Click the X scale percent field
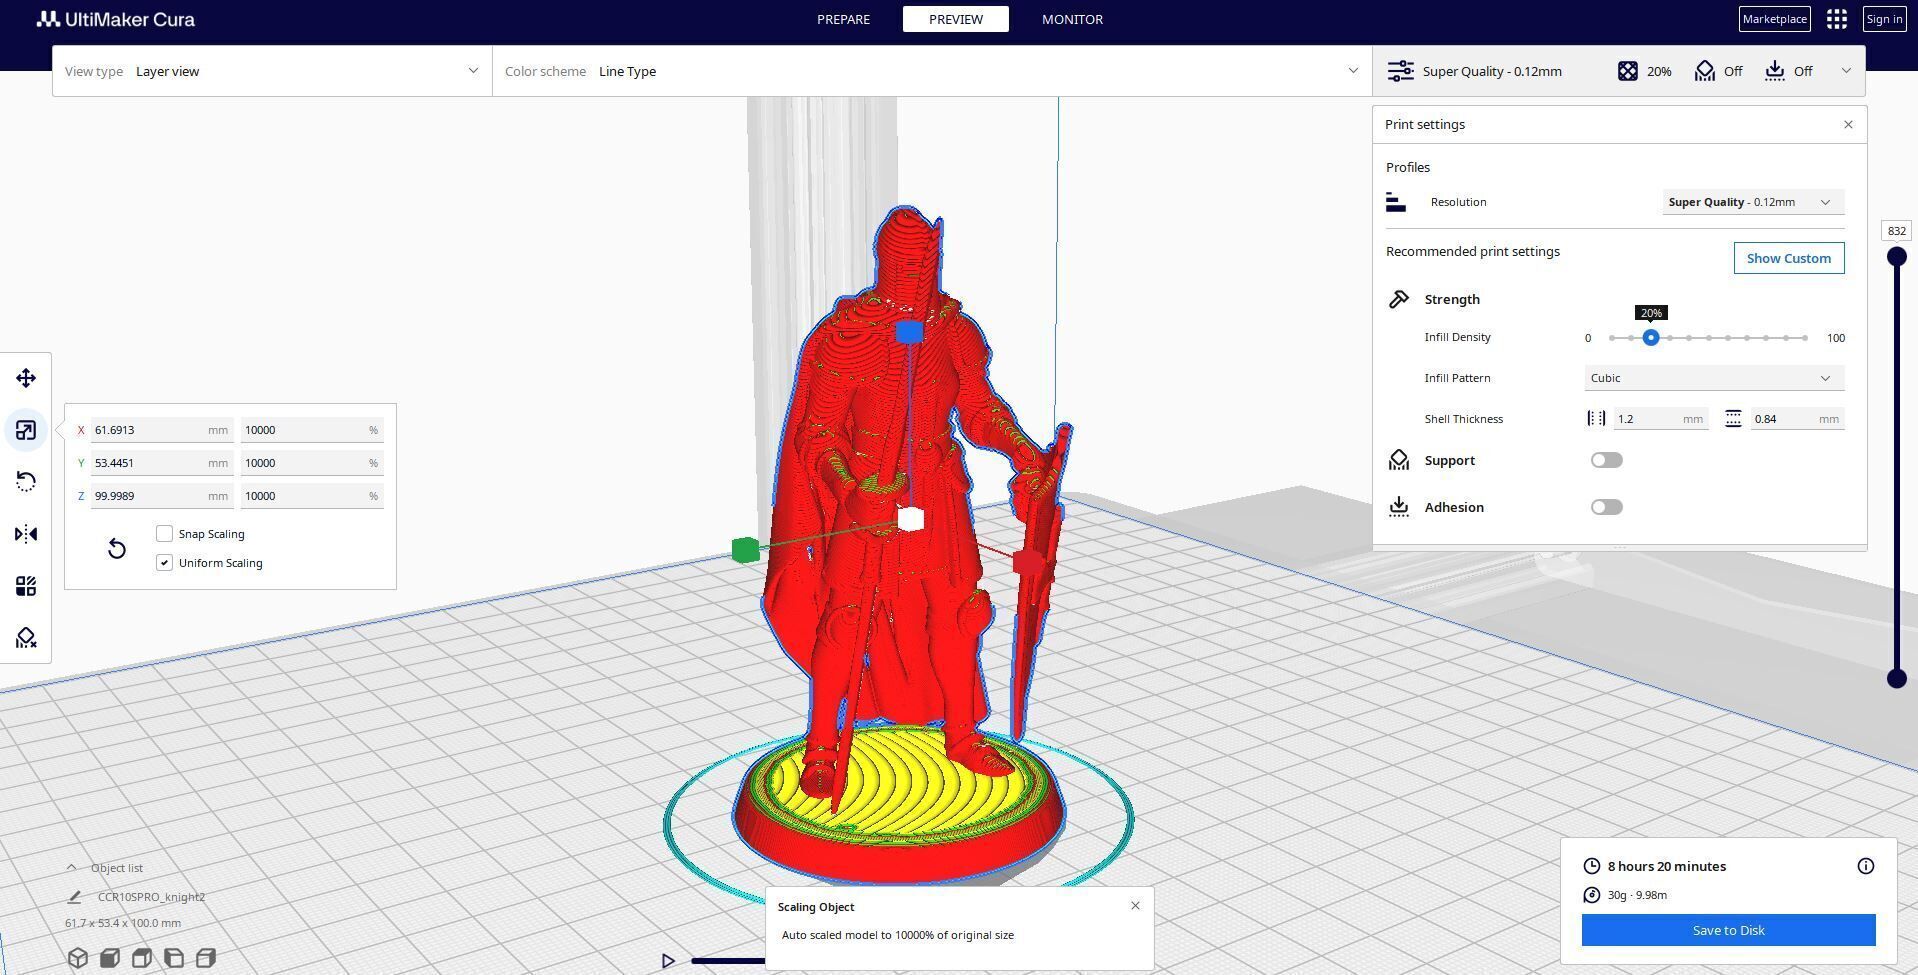The image size is (1918, 975). pyautogui.click(x=312, y=430)
